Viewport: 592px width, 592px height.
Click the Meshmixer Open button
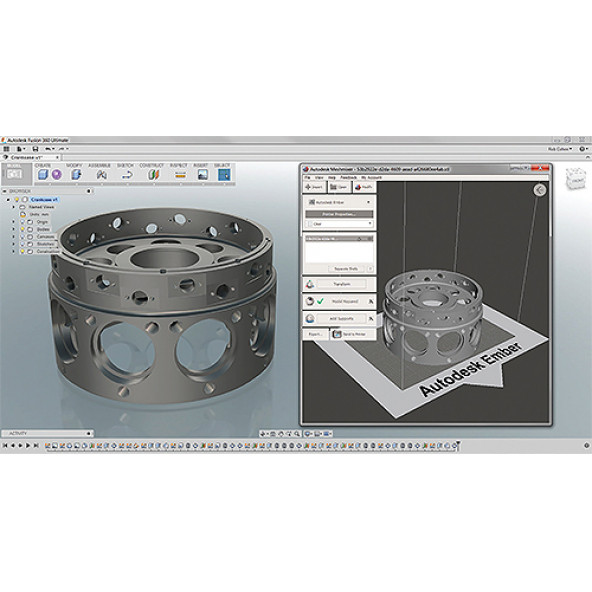(339, 187)
